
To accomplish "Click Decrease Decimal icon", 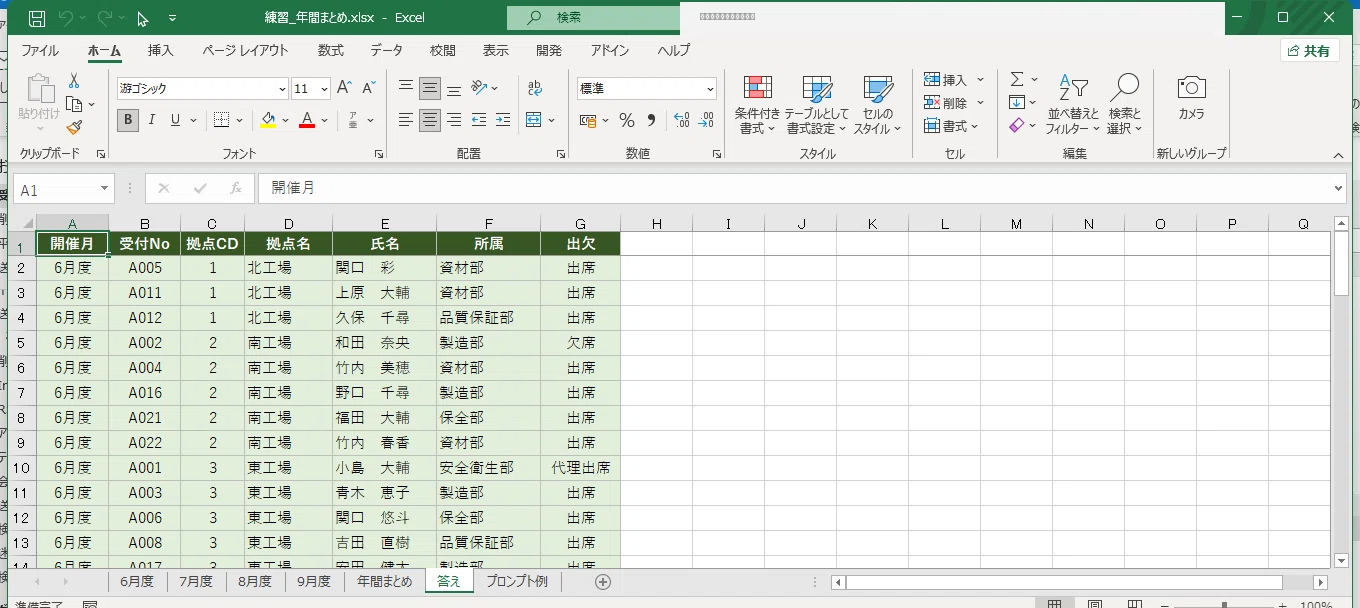I will pos(705,120).
